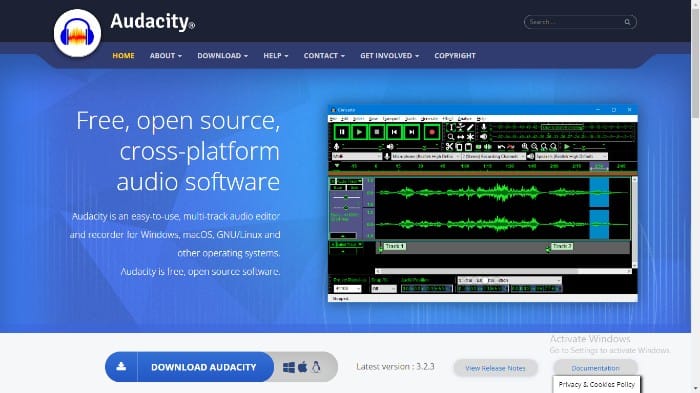Click the green Play button in the Audacity screenshot
The height and width of the screenshot is (393, 700).
coord(359,132)
